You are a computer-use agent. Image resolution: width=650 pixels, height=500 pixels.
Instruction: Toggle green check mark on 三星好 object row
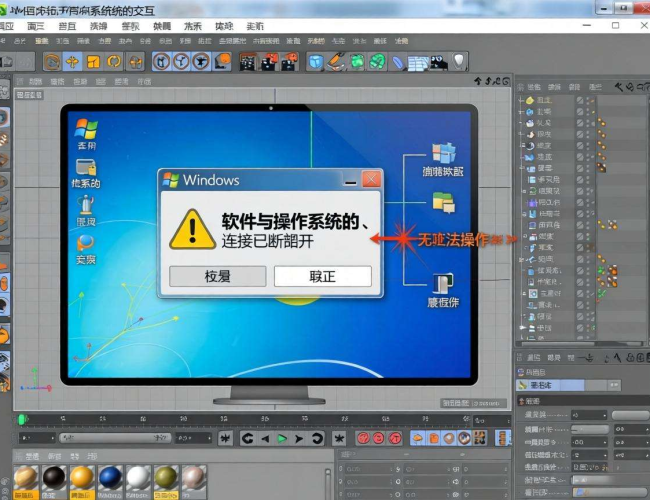(602, 294)
